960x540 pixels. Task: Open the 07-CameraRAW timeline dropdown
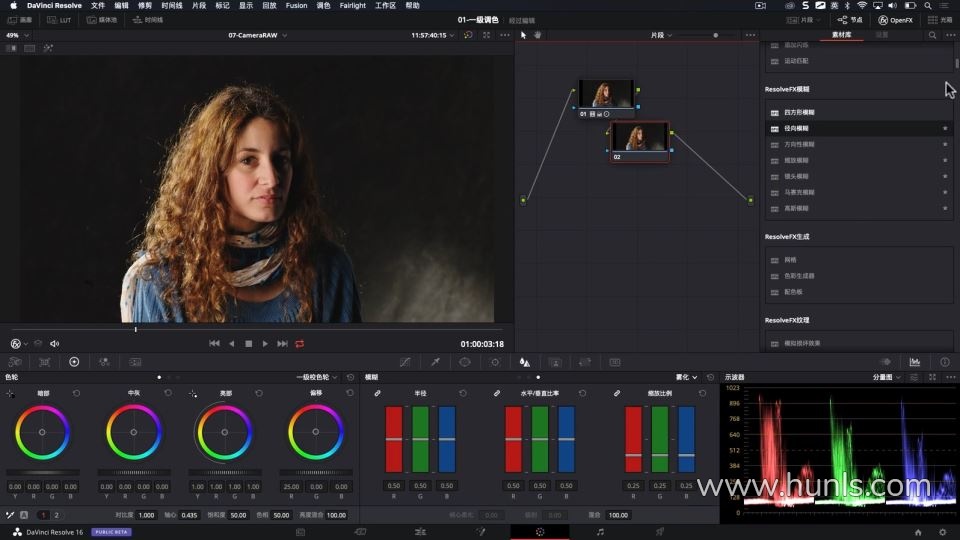[257, 36]
